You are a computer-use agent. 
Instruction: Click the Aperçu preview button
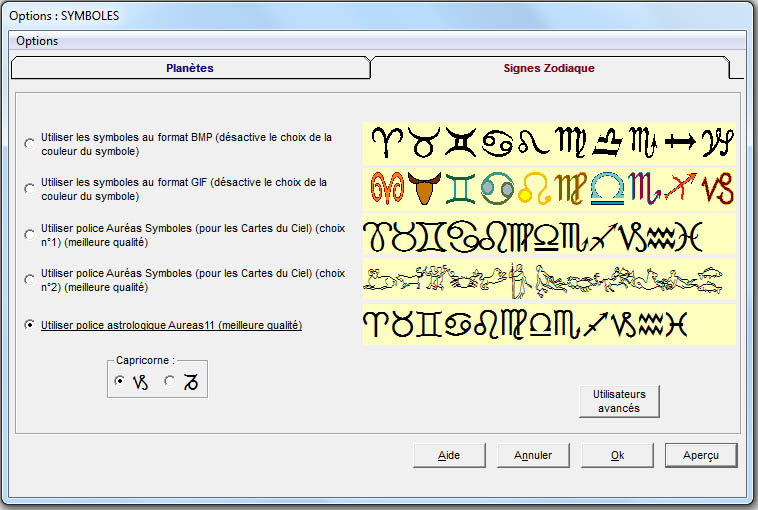[701, 455]
